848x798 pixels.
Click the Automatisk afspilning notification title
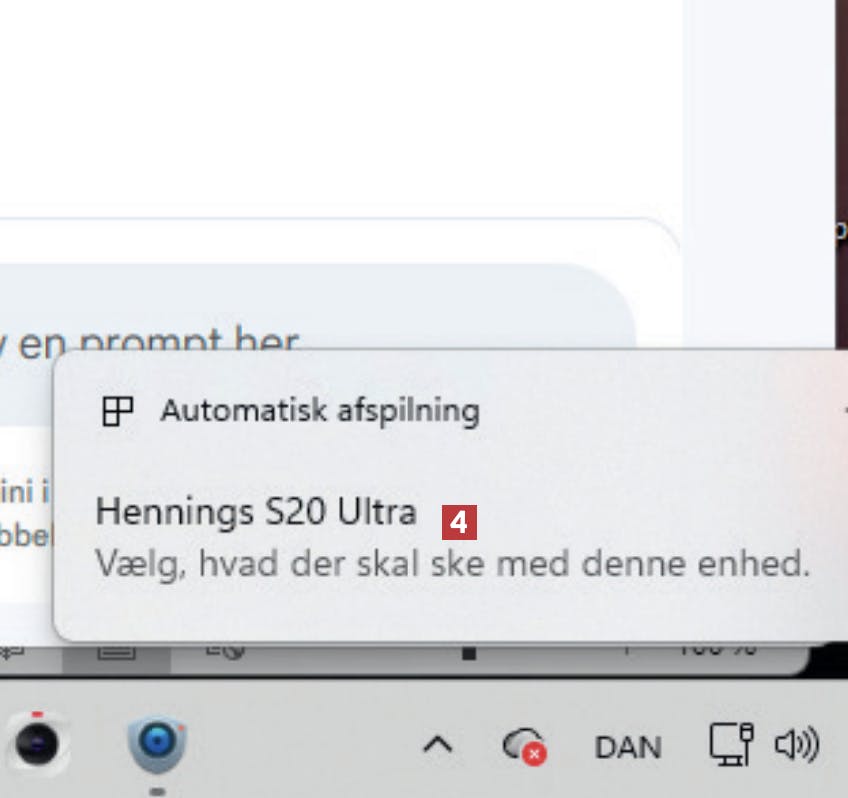coord(320,410)
